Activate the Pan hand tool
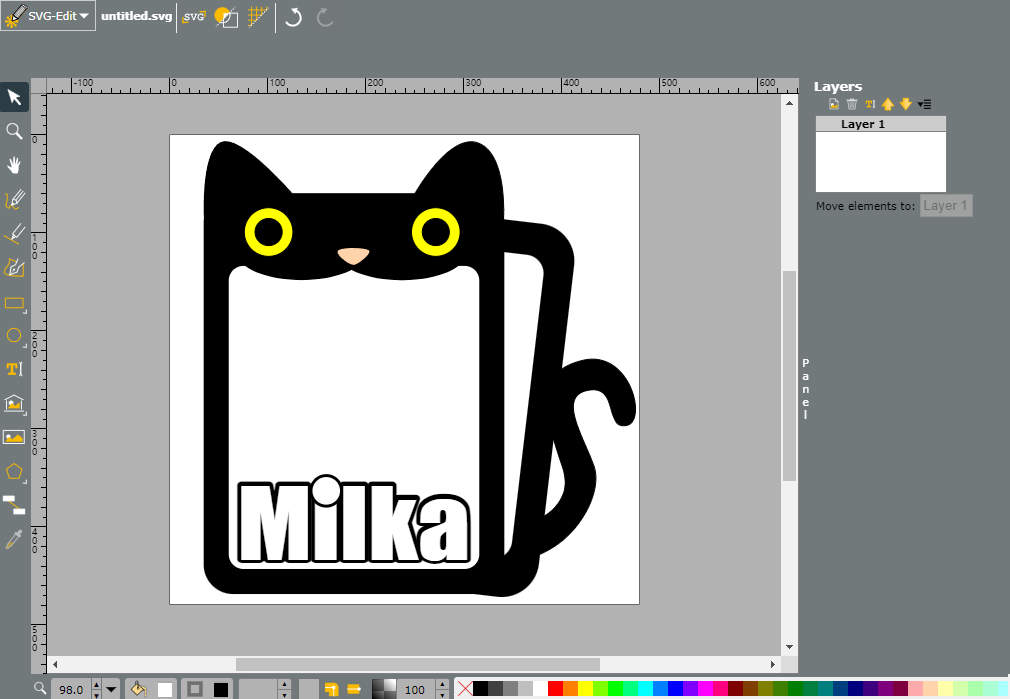The width and height of the screenshot is (1010, 699). (x=14, y=166)
